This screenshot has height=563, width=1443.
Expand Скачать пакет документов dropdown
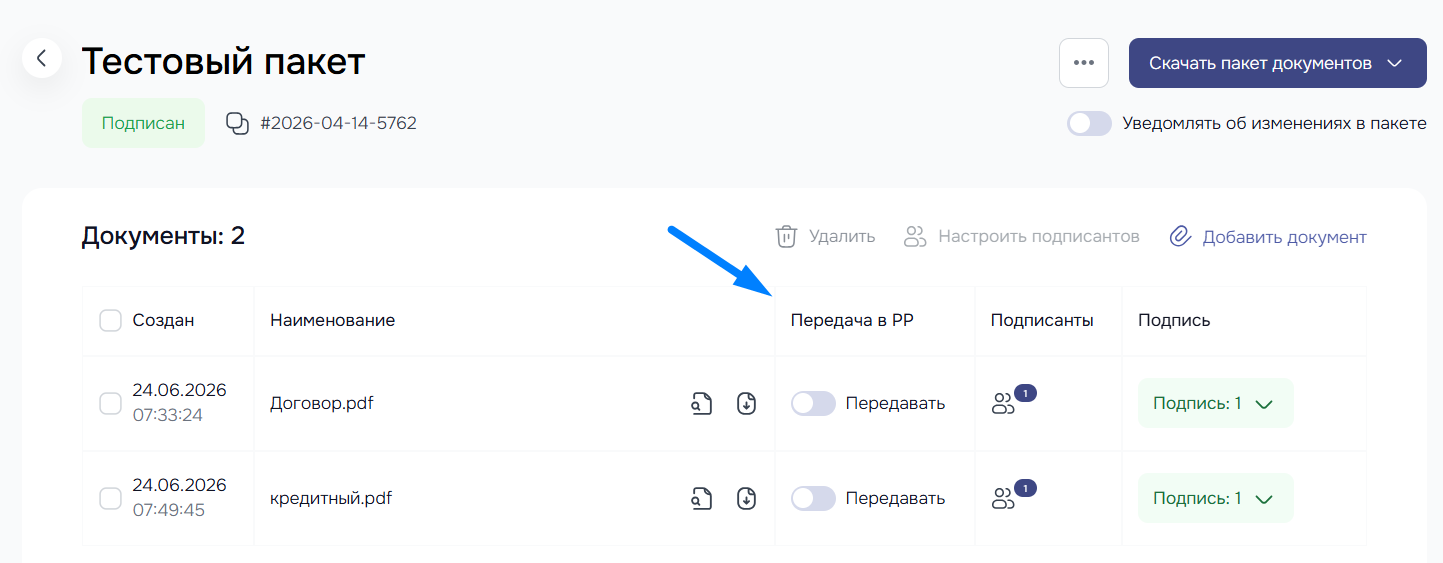(x=1278, y=63)
